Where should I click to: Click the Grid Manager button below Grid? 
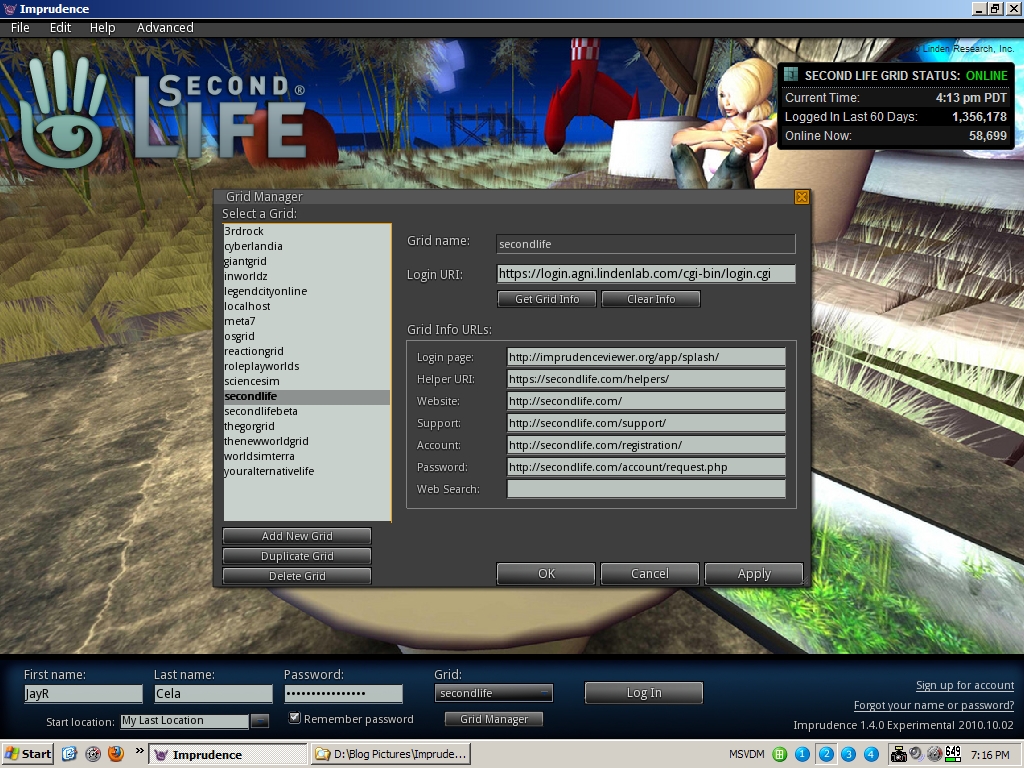tap(494, 719)
